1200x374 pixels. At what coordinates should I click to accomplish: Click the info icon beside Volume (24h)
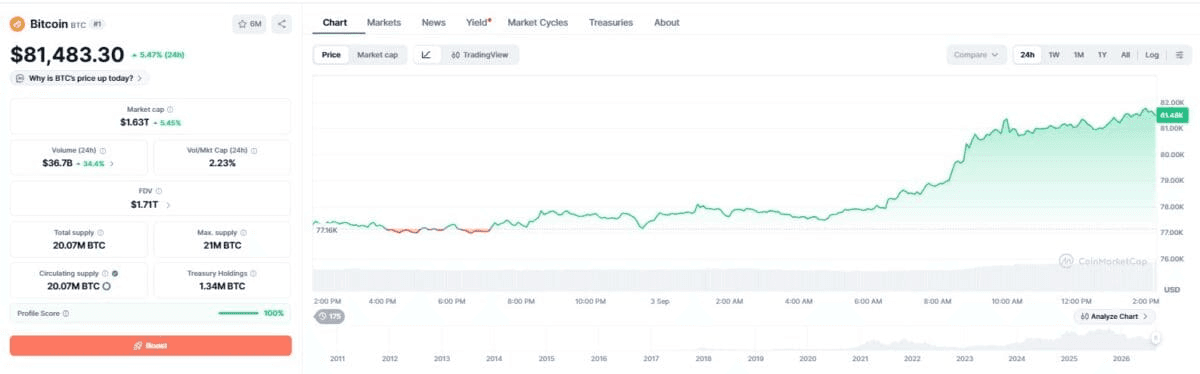pos(103,150)
